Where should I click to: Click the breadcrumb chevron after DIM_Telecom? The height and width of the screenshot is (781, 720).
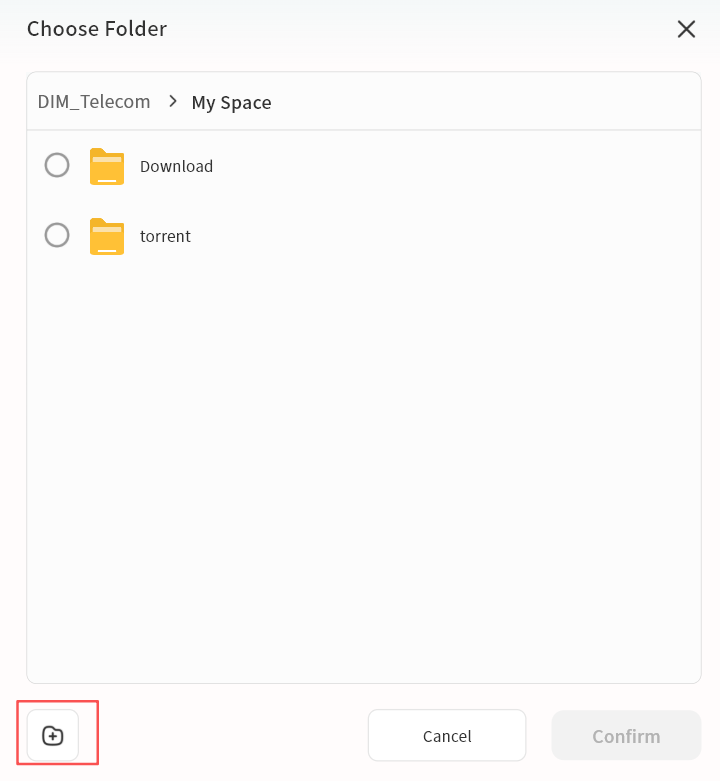pos(173,101)
